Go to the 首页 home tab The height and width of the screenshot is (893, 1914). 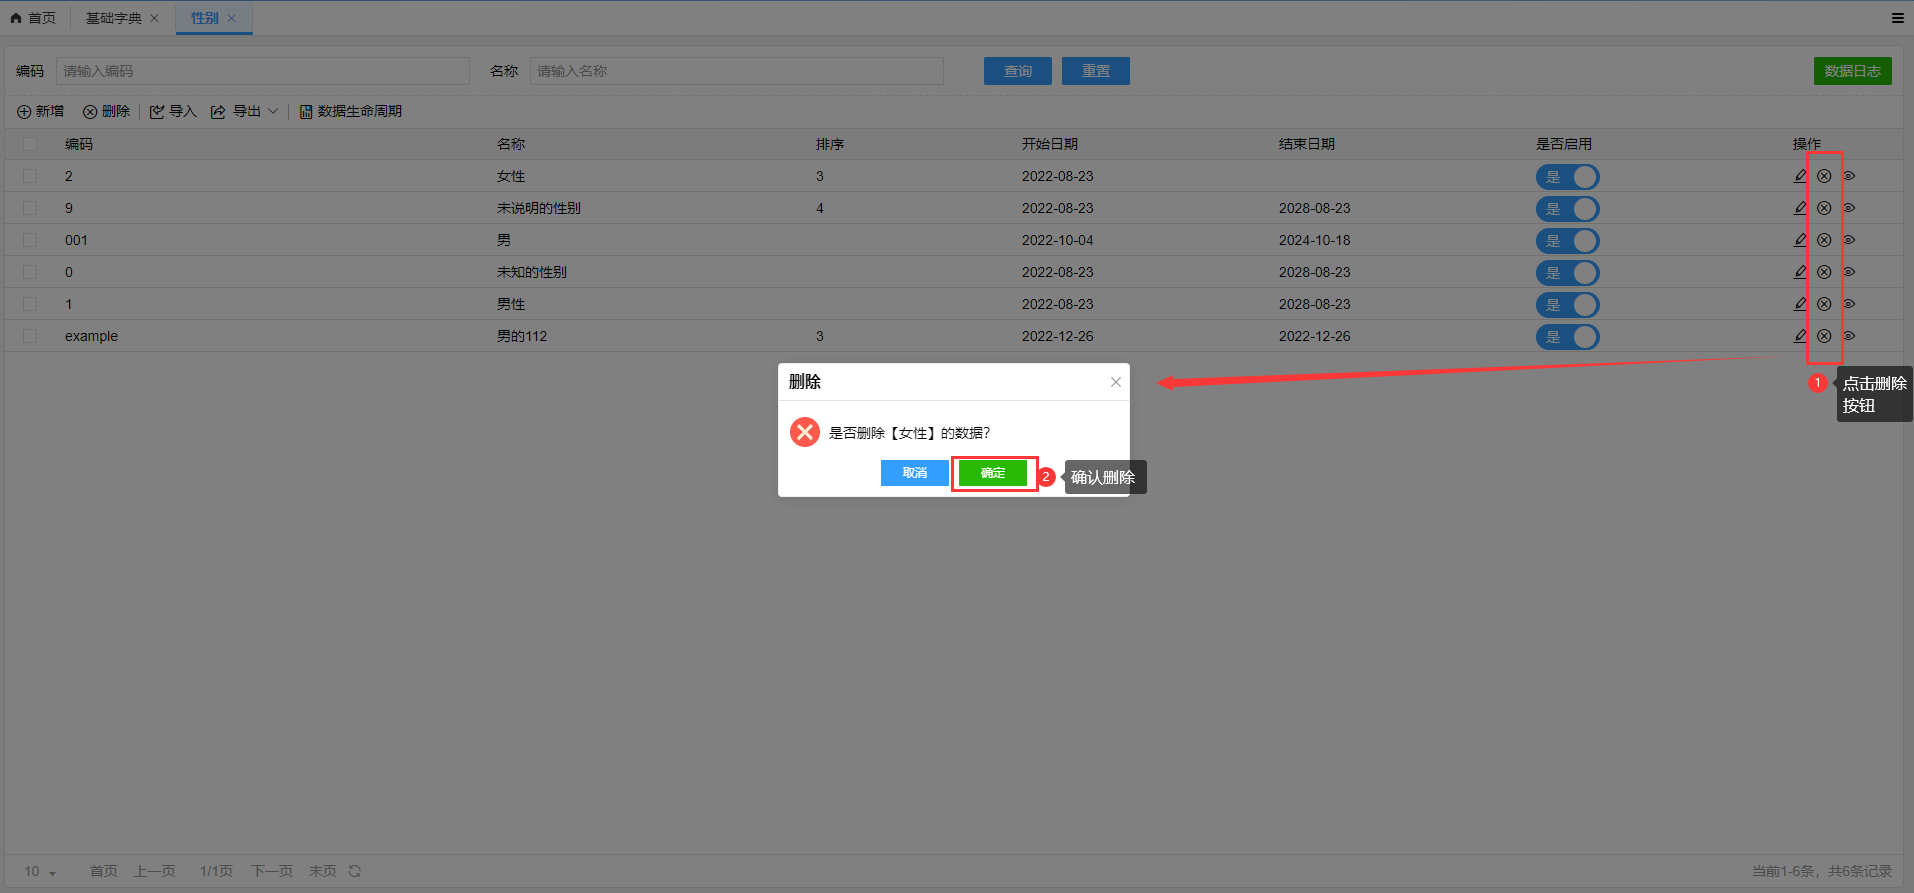coord(34,18)
